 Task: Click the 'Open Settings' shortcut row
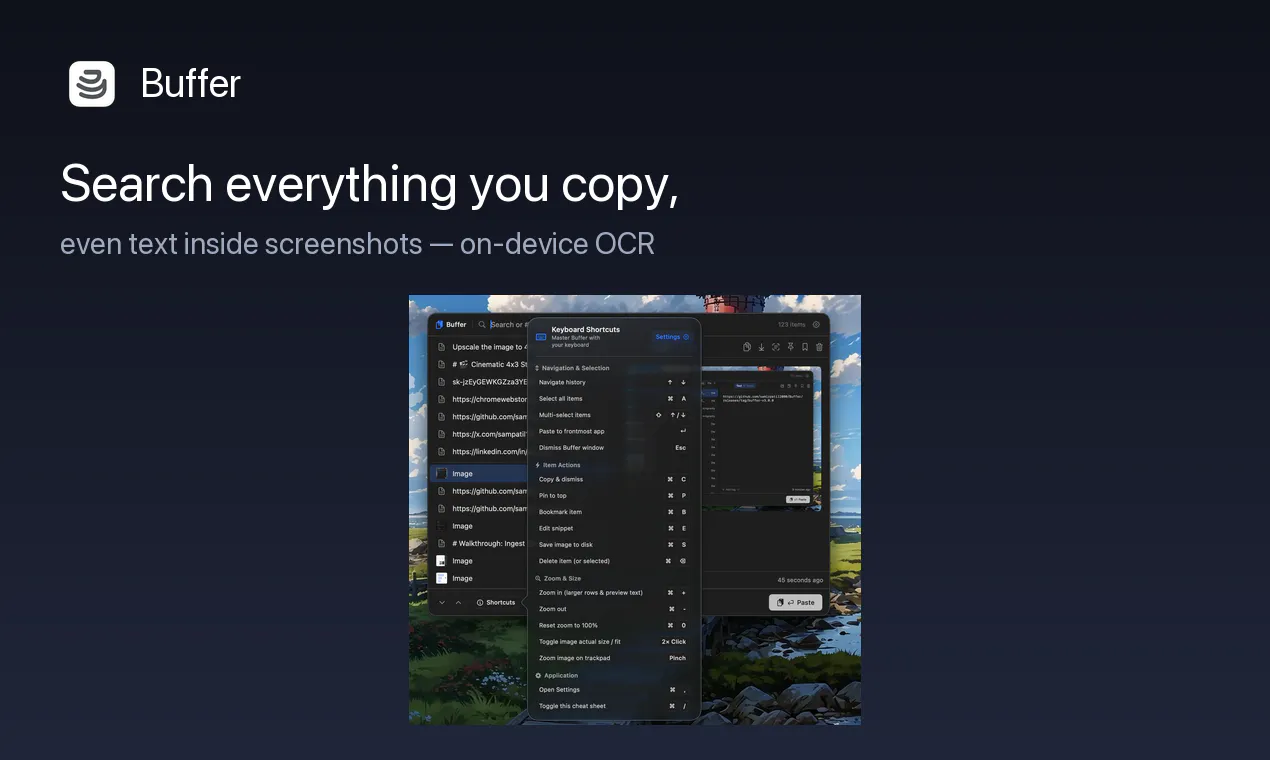(x=613, y=690)
